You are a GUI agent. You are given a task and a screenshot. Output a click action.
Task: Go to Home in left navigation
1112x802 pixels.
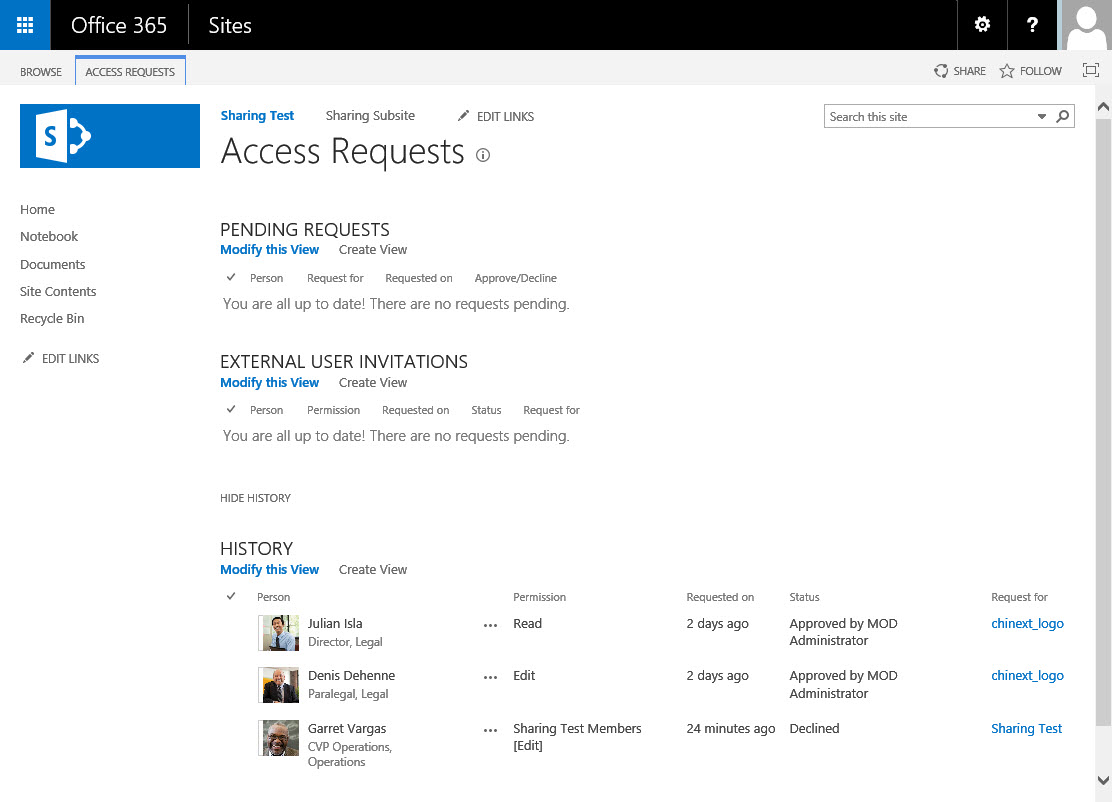click(x=38, y=209)
